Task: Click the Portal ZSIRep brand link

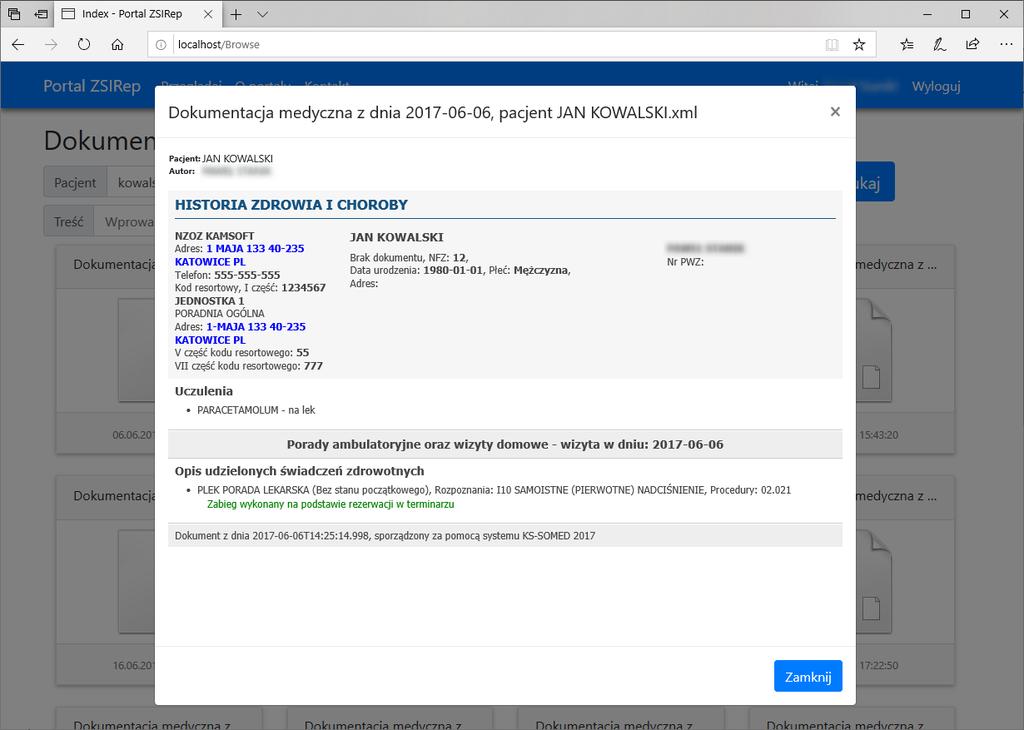Action: [x=92, y=86]
